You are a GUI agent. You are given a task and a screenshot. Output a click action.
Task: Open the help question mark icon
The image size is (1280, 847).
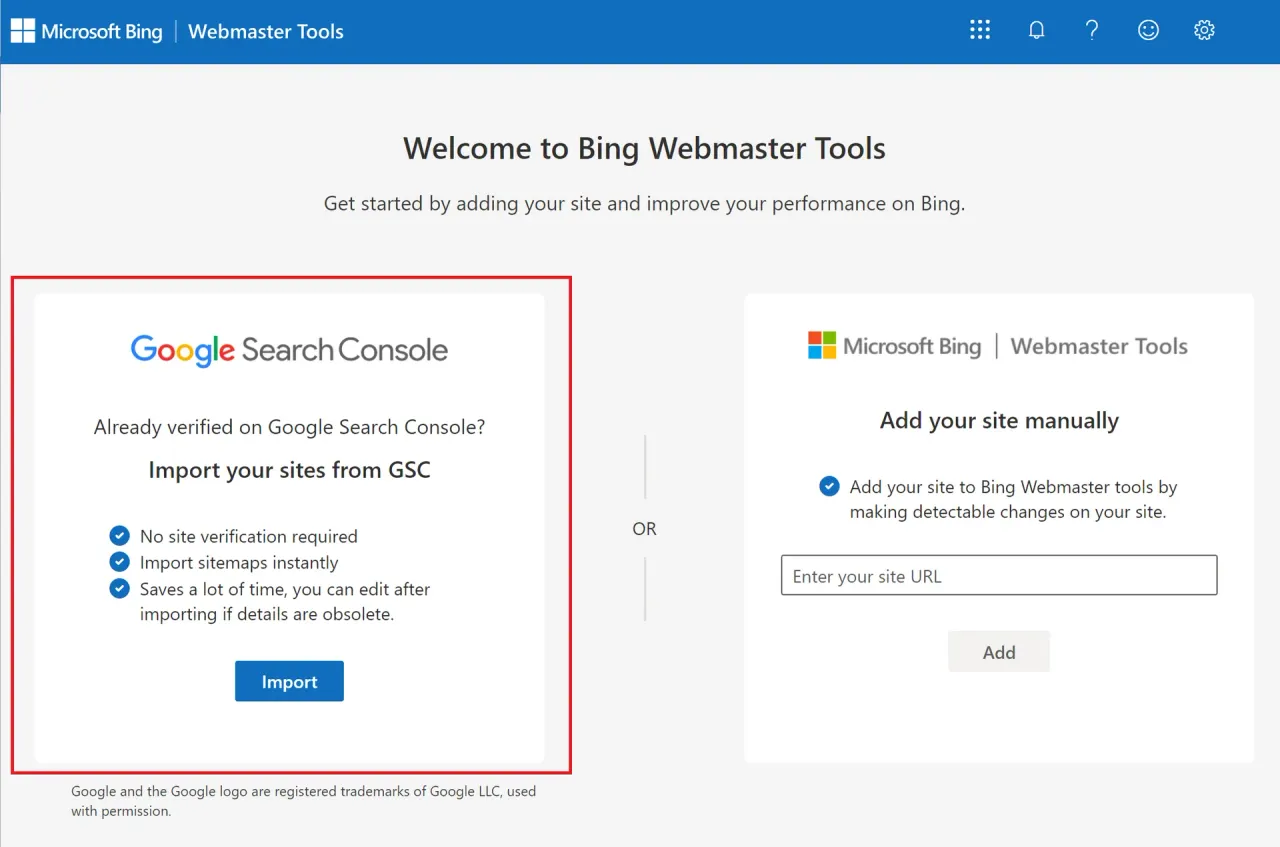click(x=1092, y=30)
